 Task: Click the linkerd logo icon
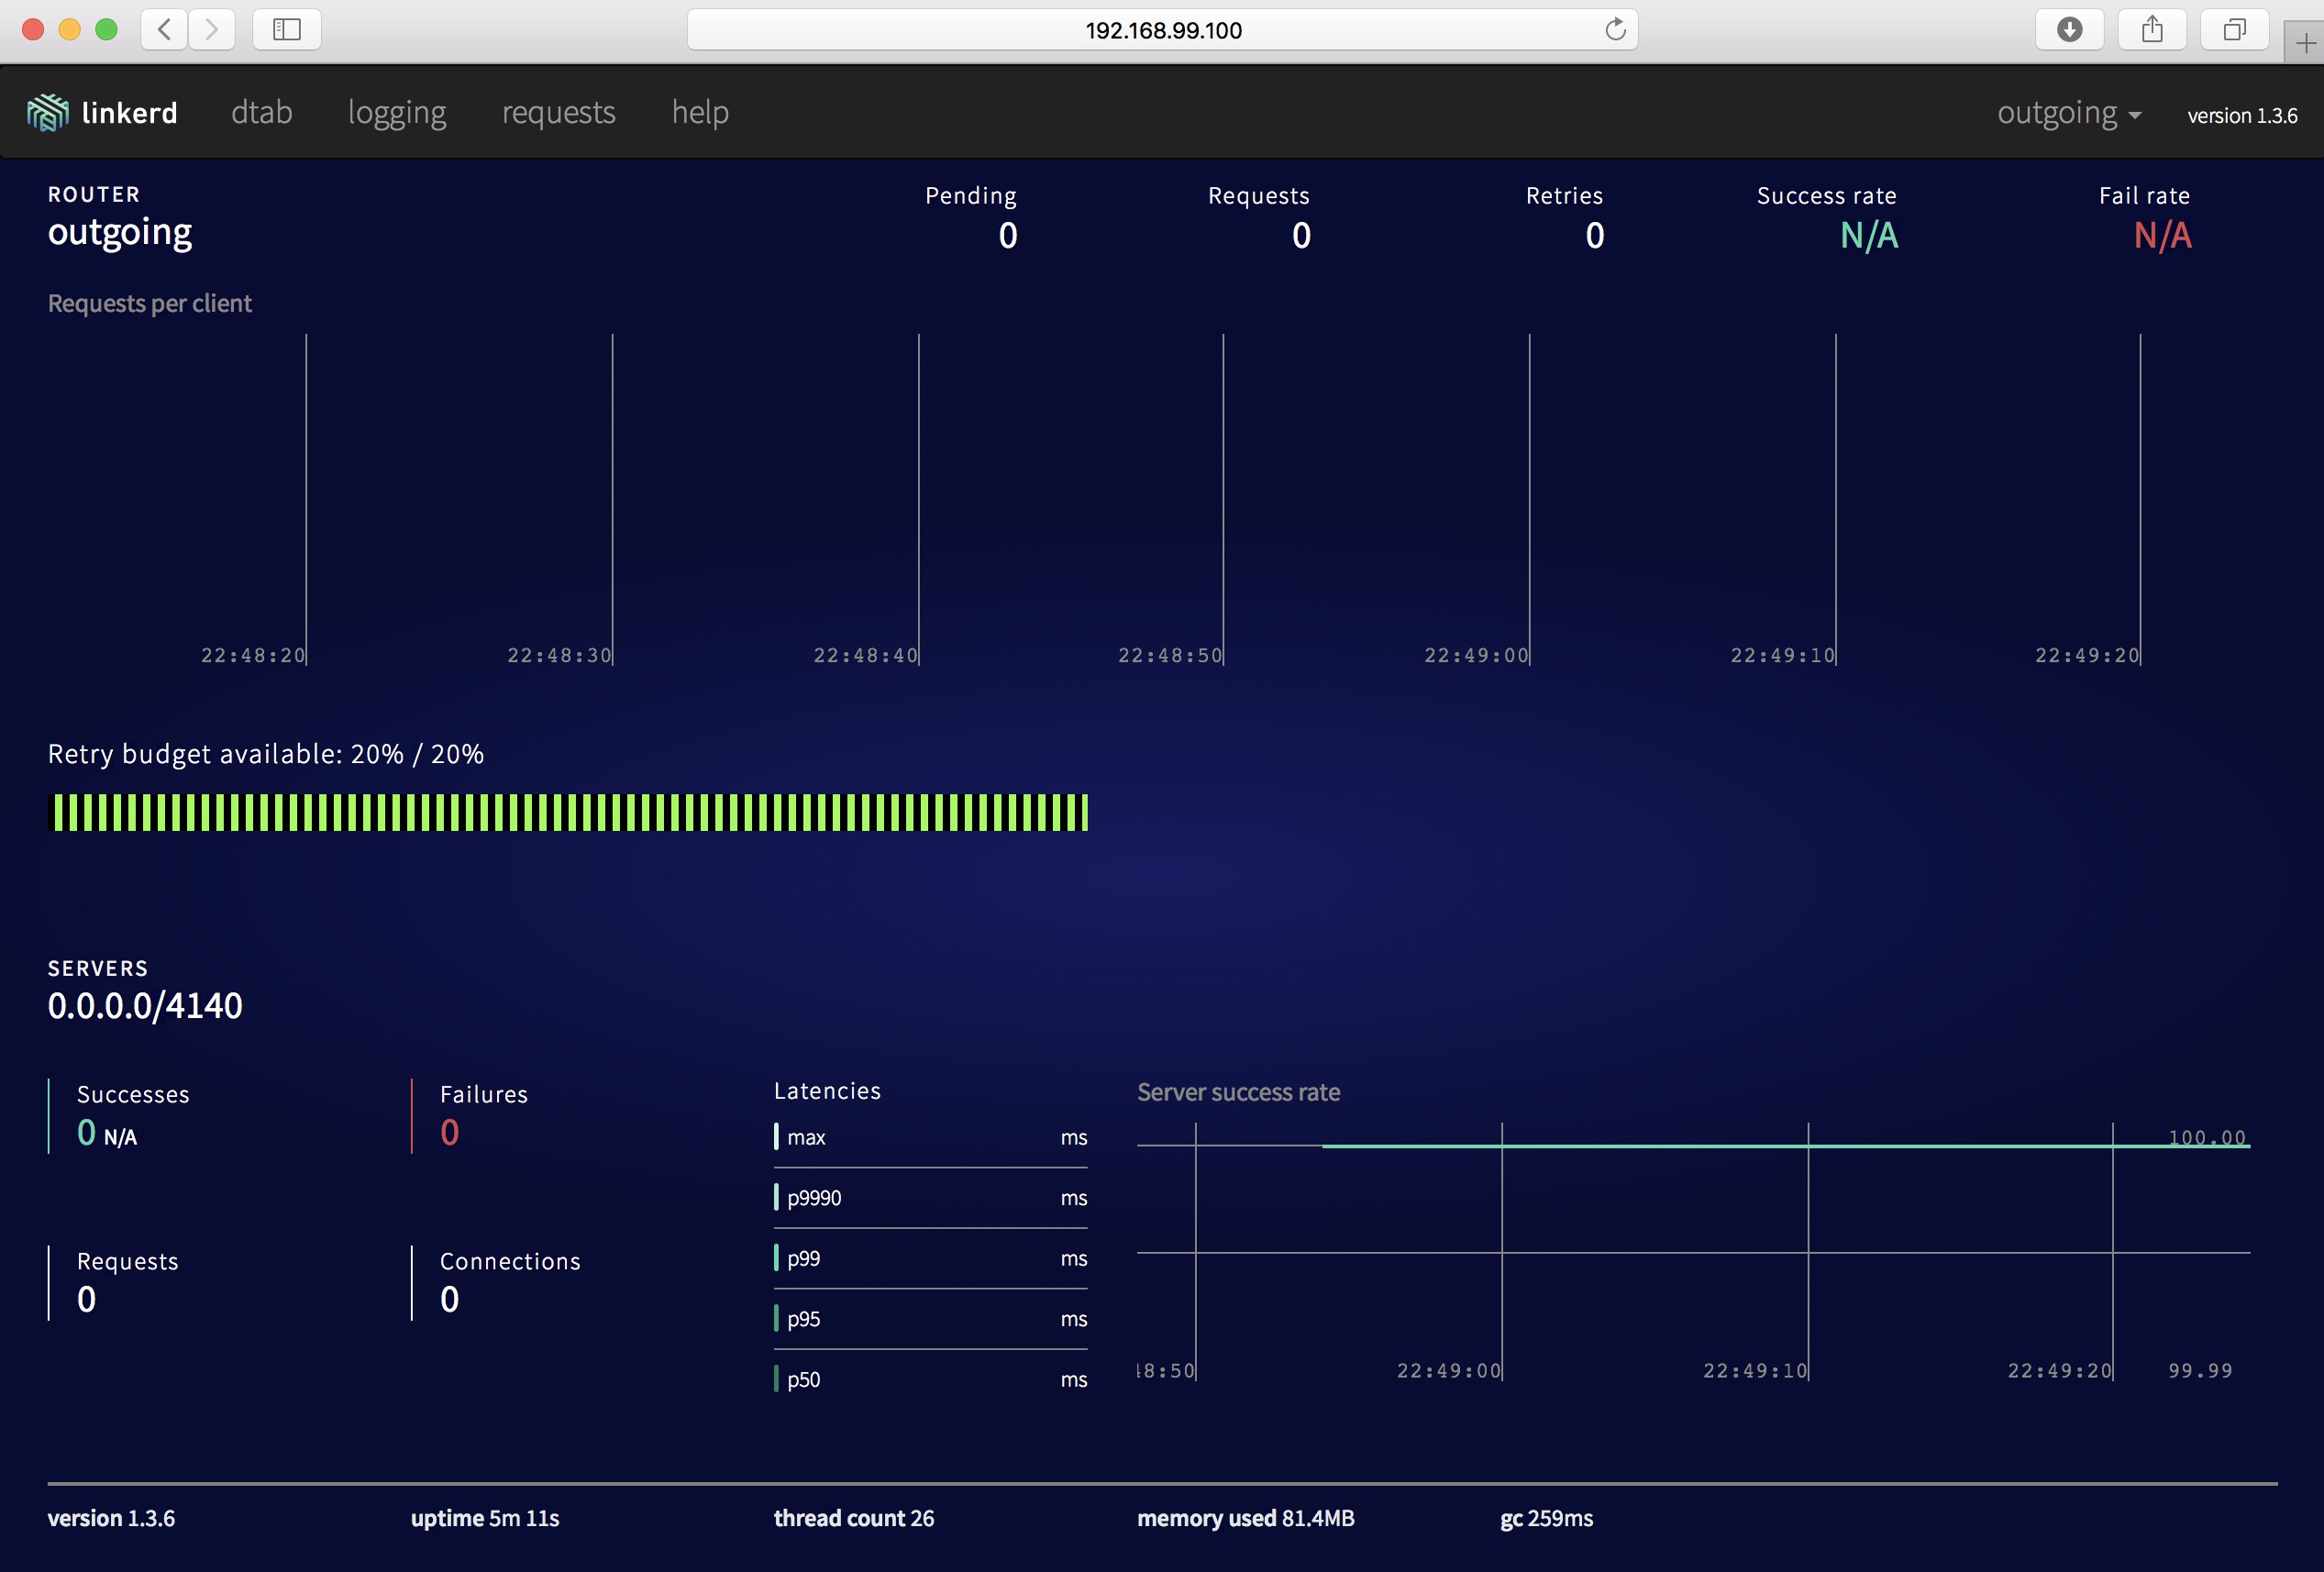coord(47,113)
